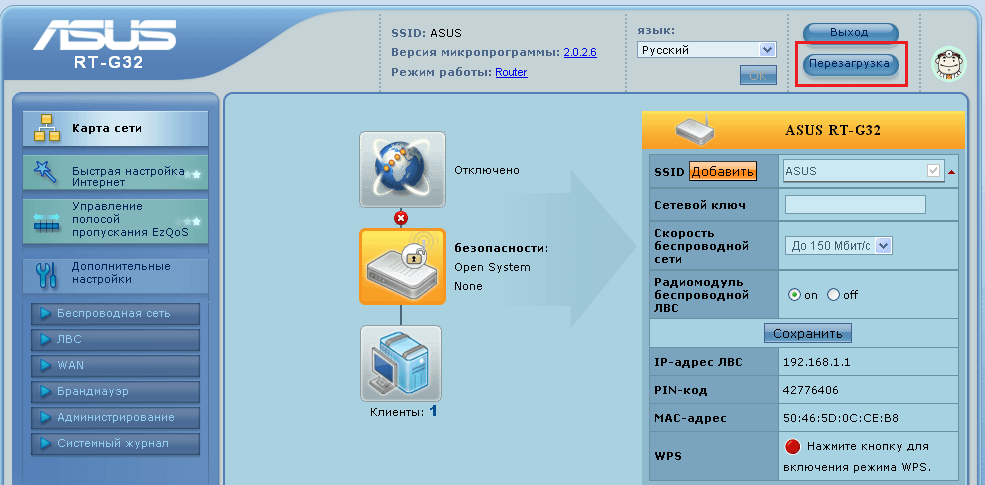Open Карта сети menu item
Viewport: 985px width, 485px height.
click(x=115, y=128)
